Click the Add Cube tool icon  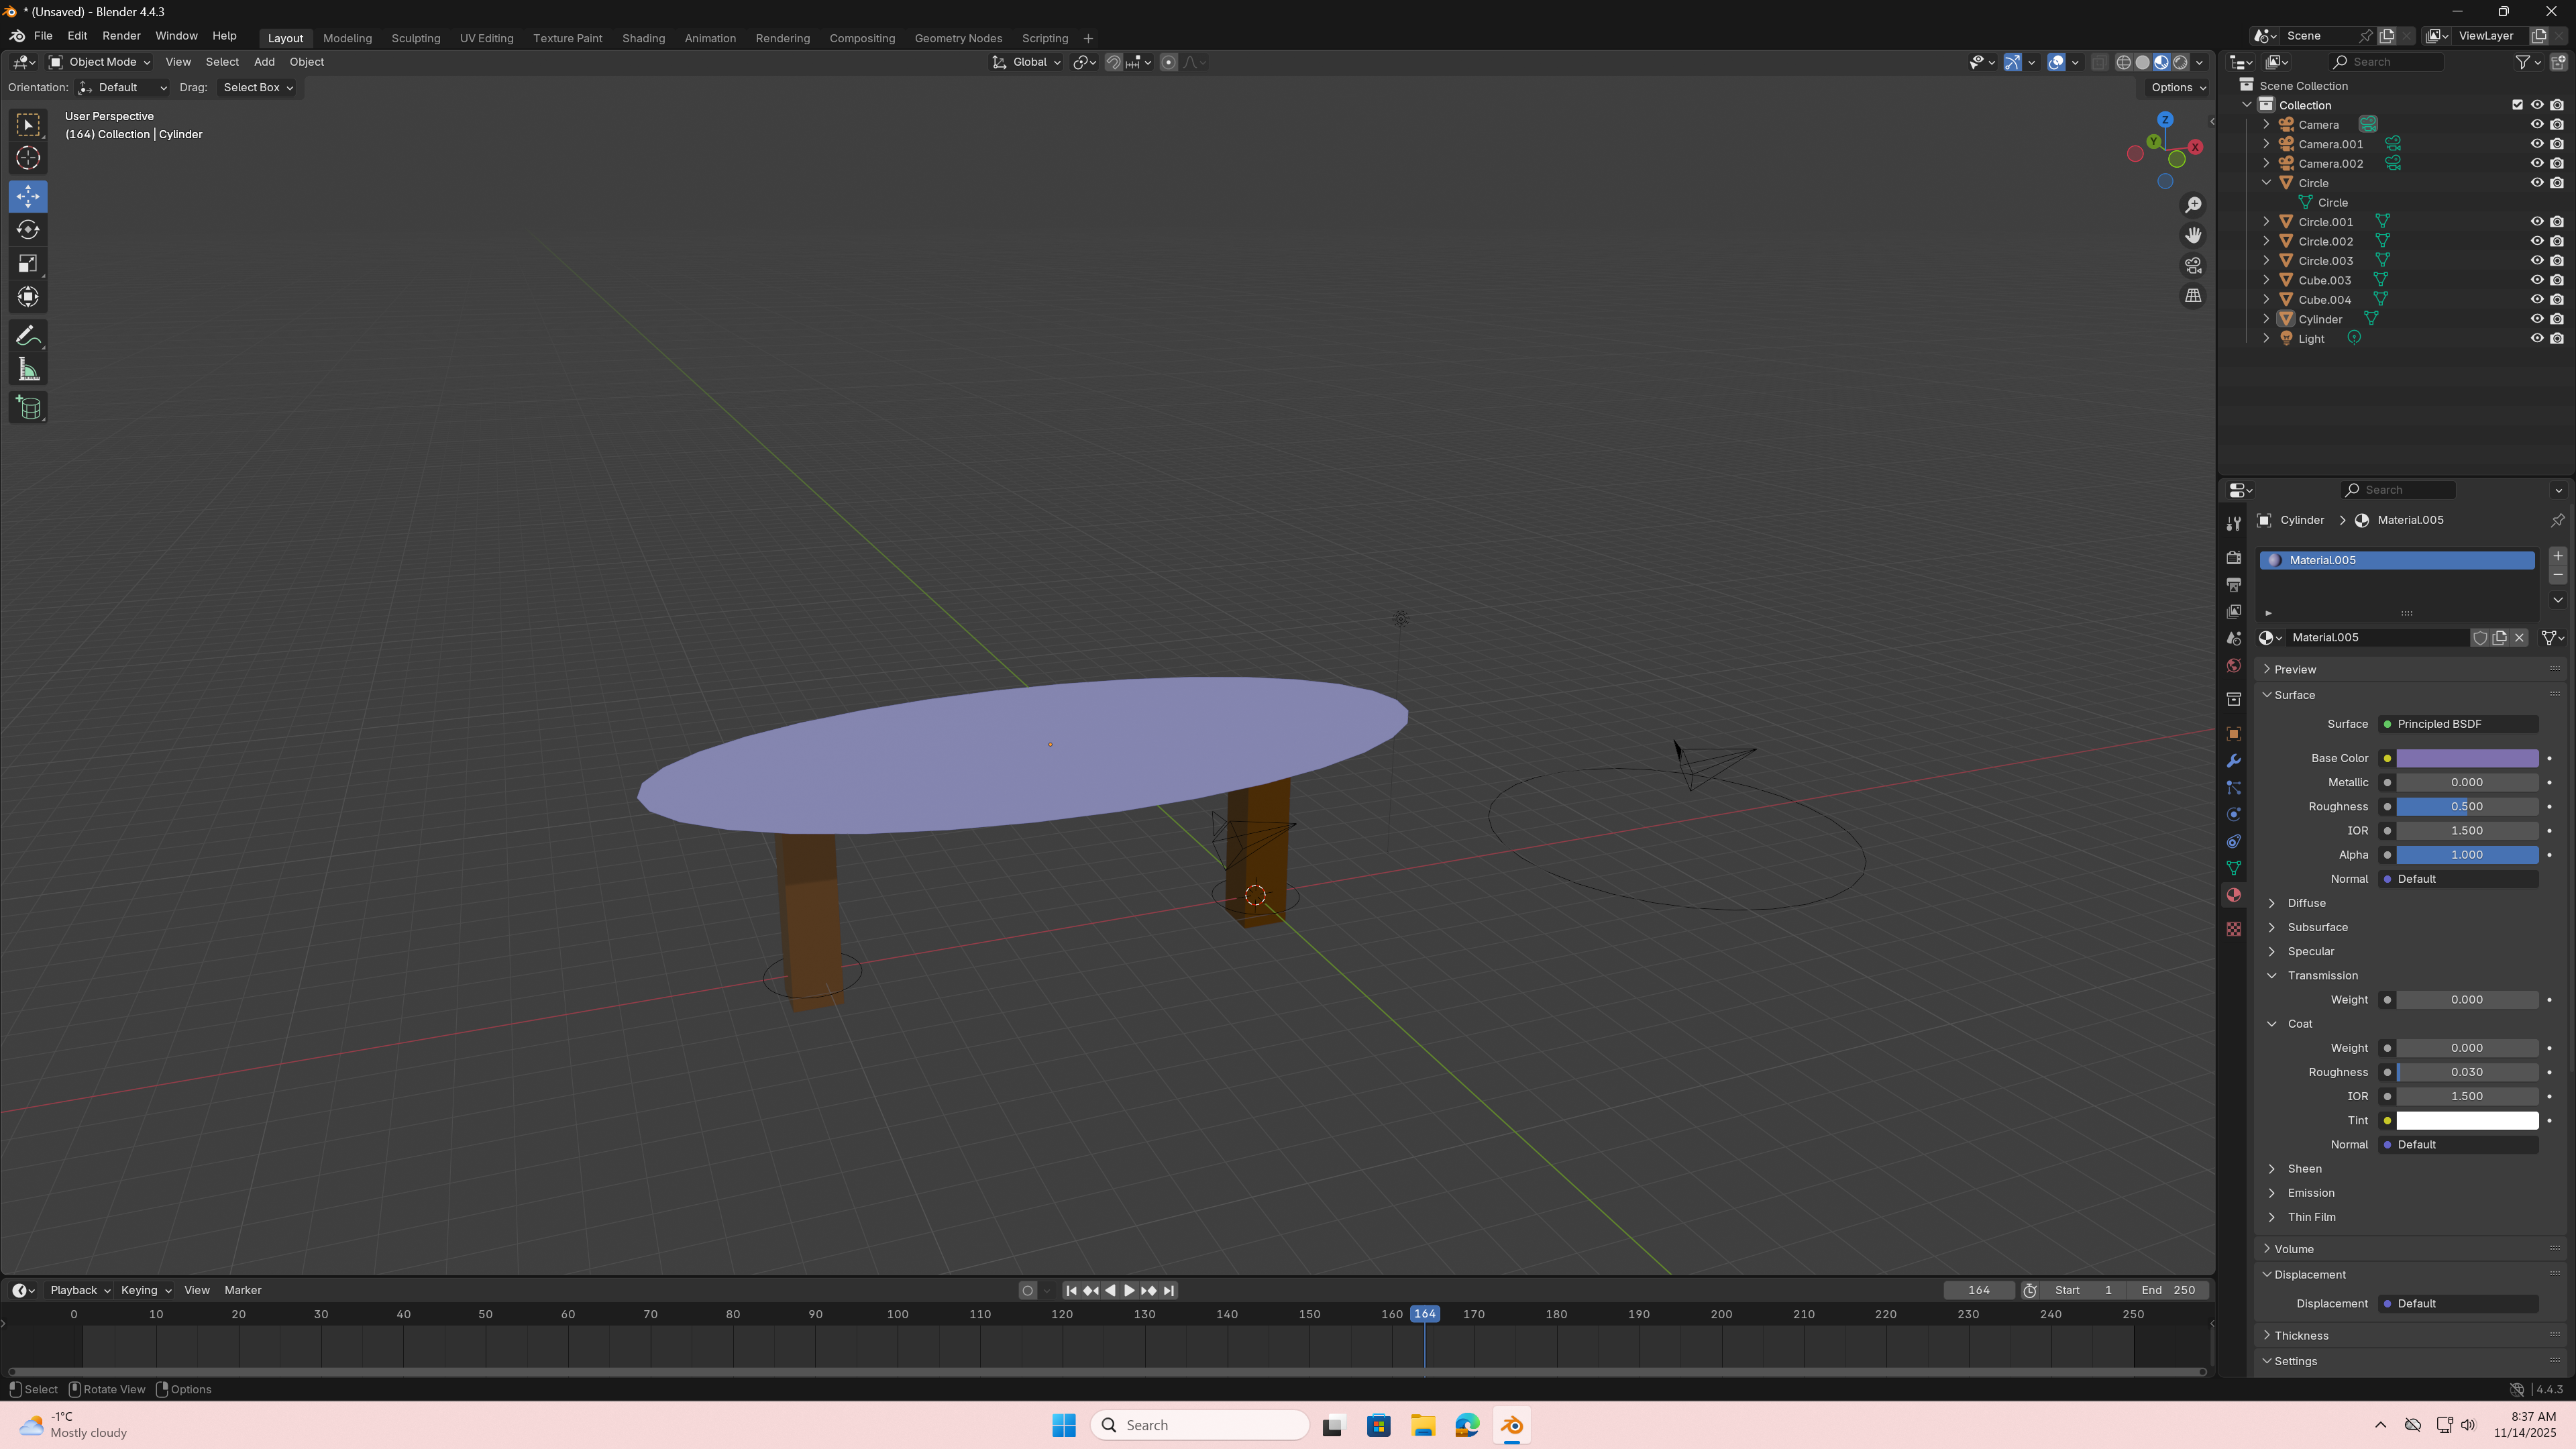coord(28,408)
